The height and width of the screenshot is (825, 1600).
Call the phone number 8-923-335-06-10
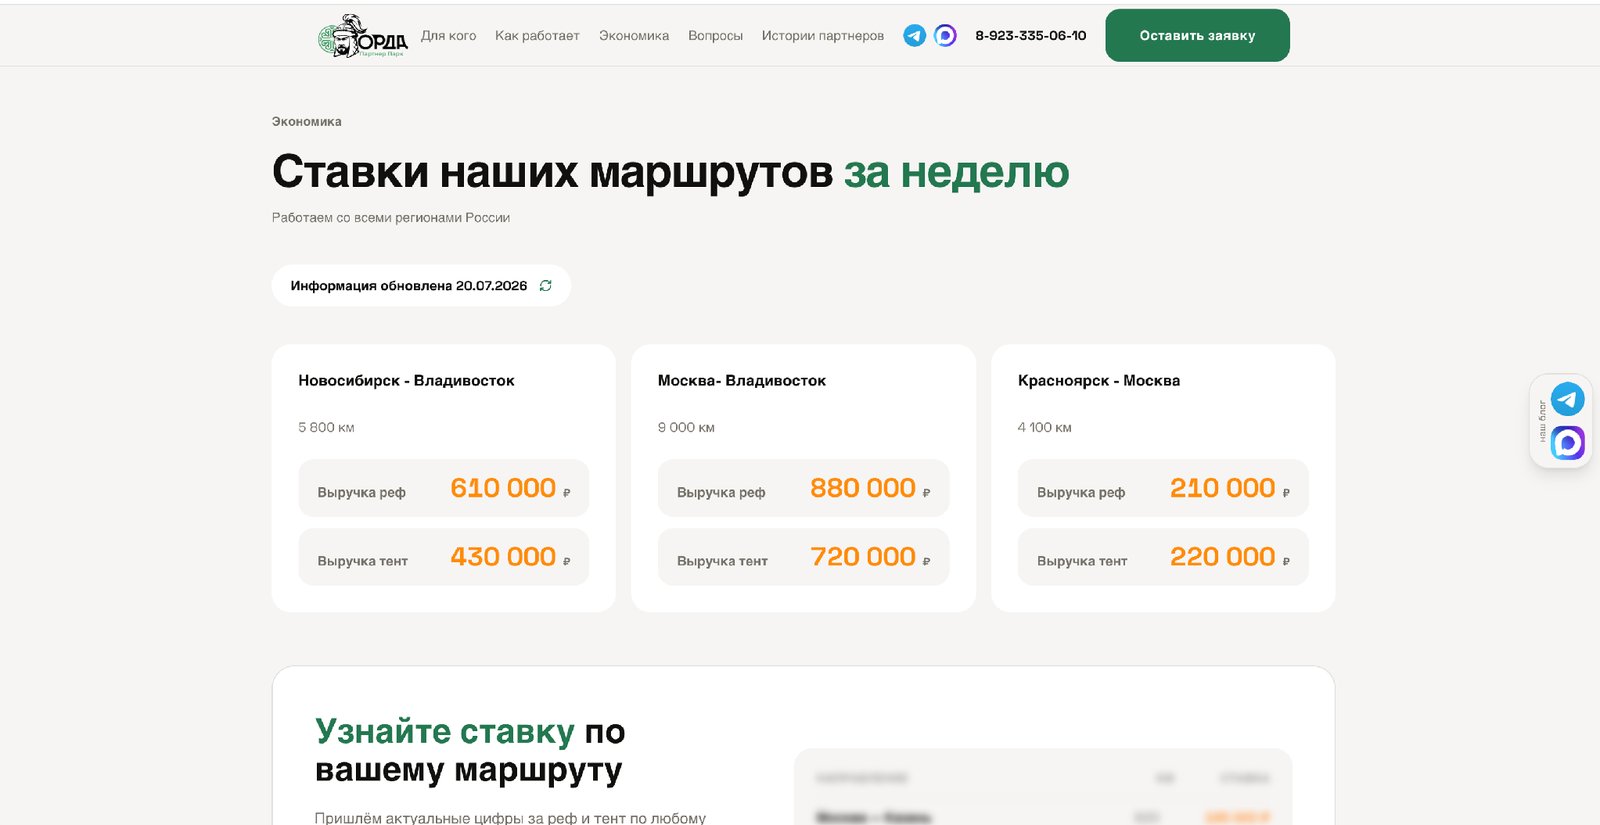(1031, 36)
